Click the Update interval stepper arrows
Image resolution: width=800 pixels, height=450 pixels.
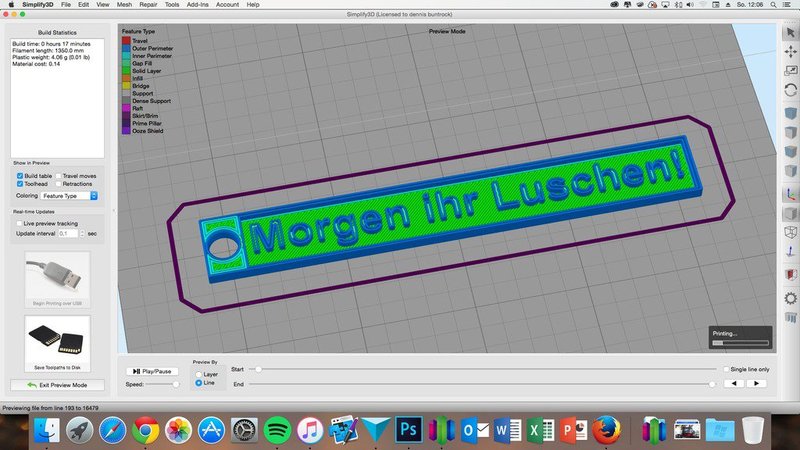point(82,234)
